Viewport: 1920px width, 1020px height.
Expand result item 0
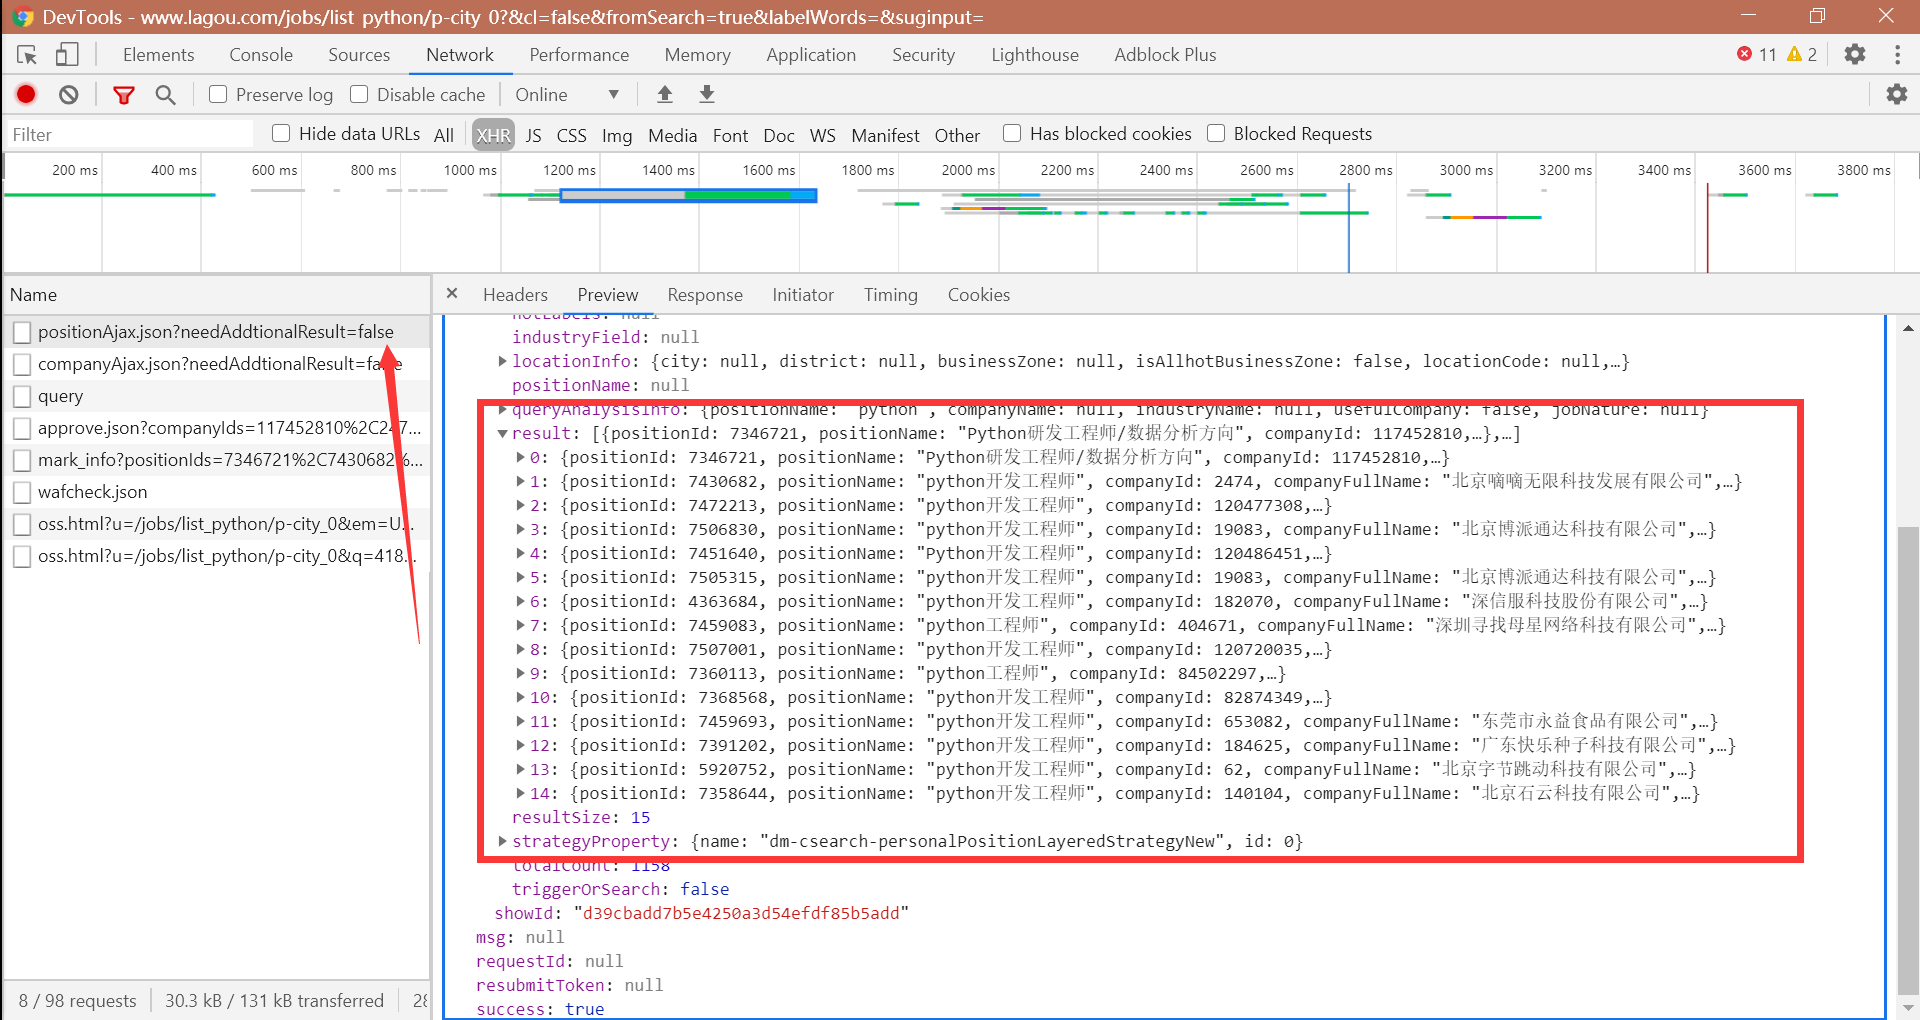[521, 458]
